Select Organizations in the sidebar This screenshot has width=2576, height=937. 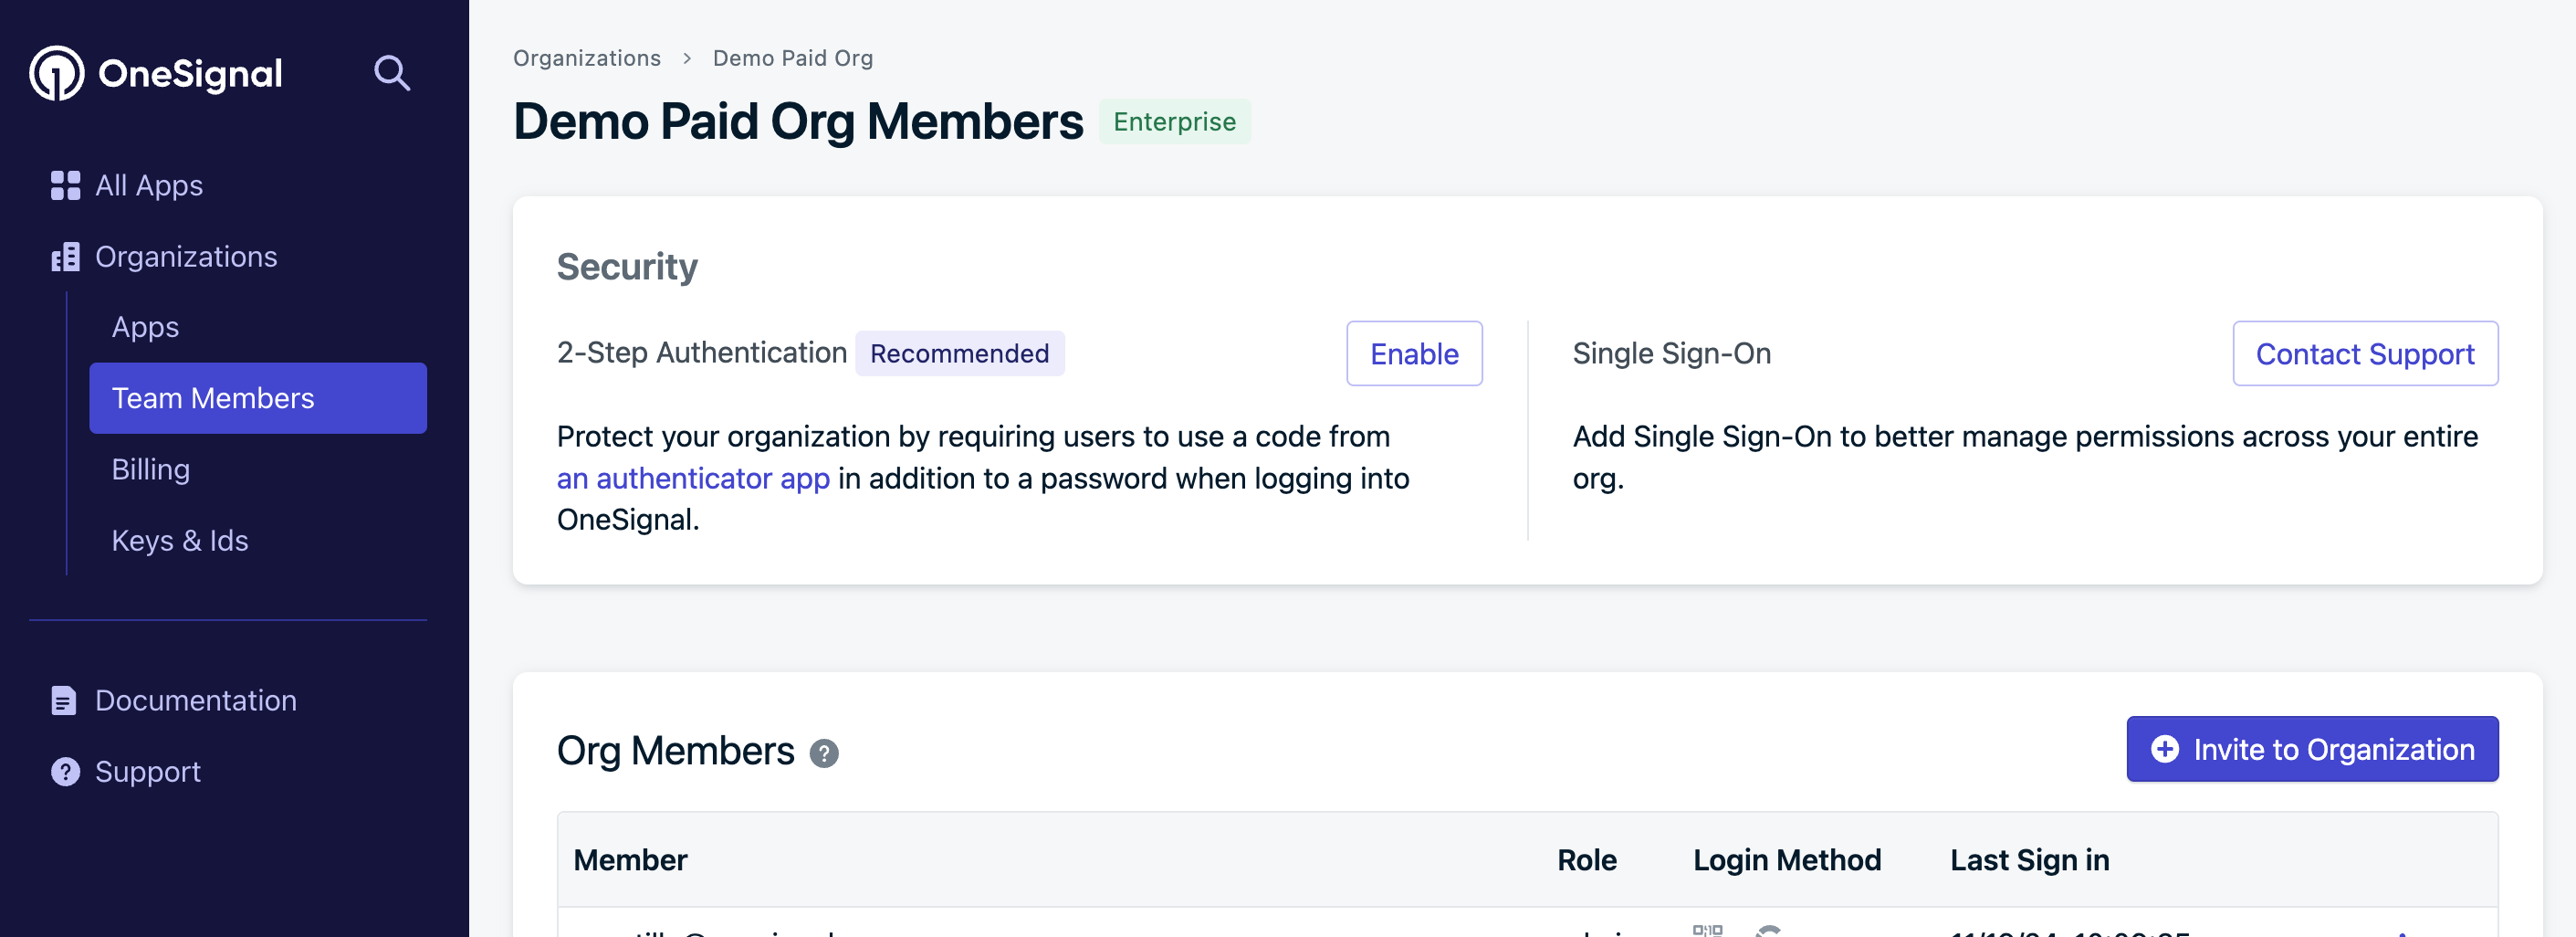point(186,257)
